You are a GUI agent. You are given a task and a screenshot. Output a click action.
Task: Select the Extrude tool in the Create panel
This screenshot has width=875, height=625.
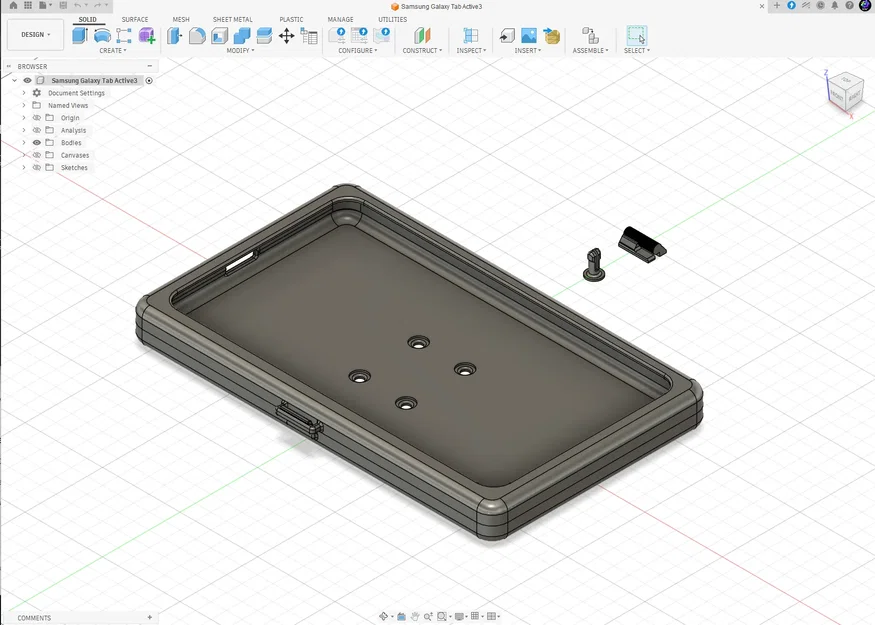pos(80,36)
